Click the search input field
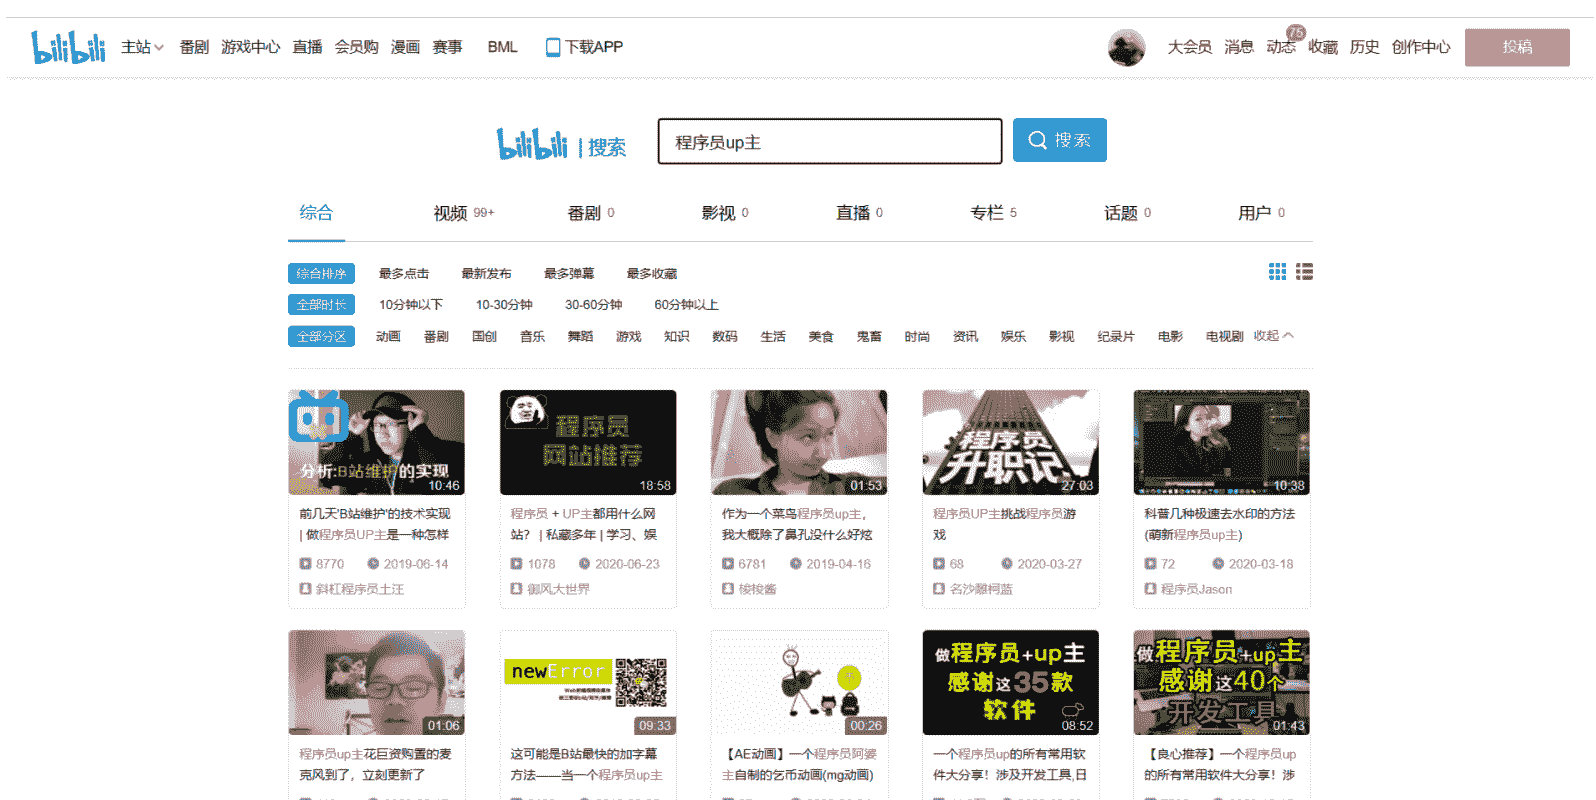Screen dimensions: 1596x800 tap(829, 142)
